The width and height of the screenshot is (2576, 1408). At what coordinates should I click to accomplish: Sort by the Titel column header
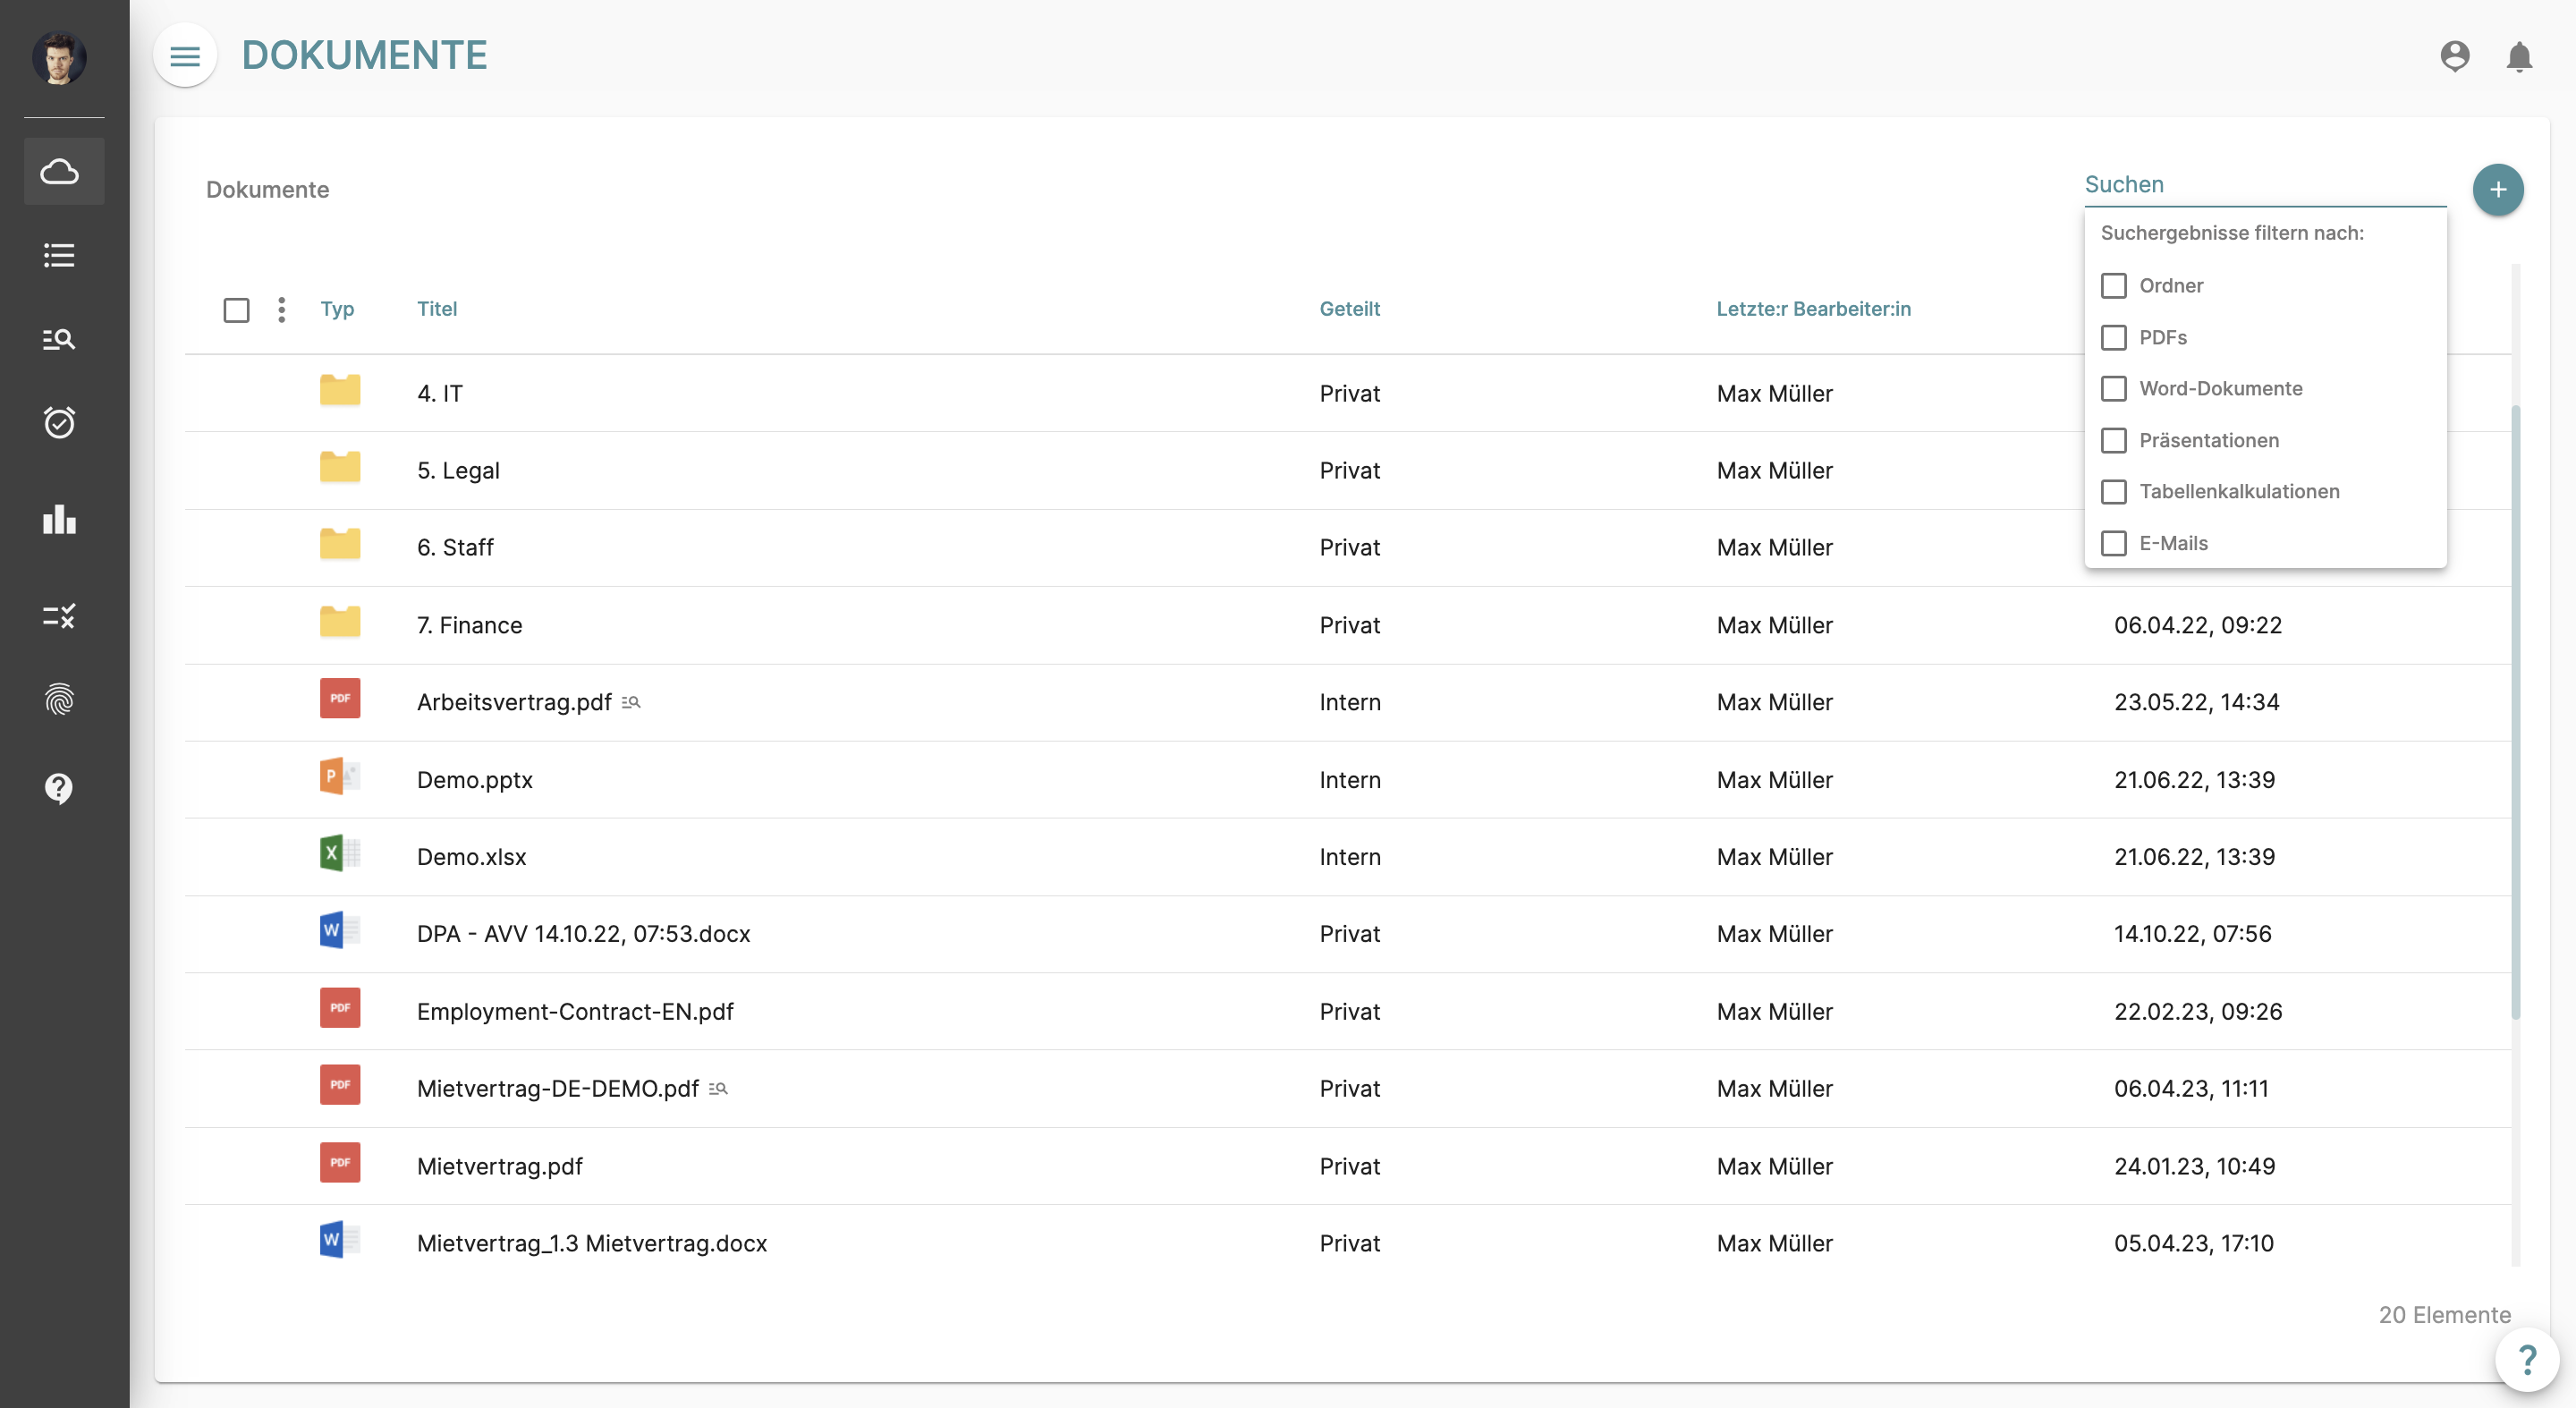point(437,309)
